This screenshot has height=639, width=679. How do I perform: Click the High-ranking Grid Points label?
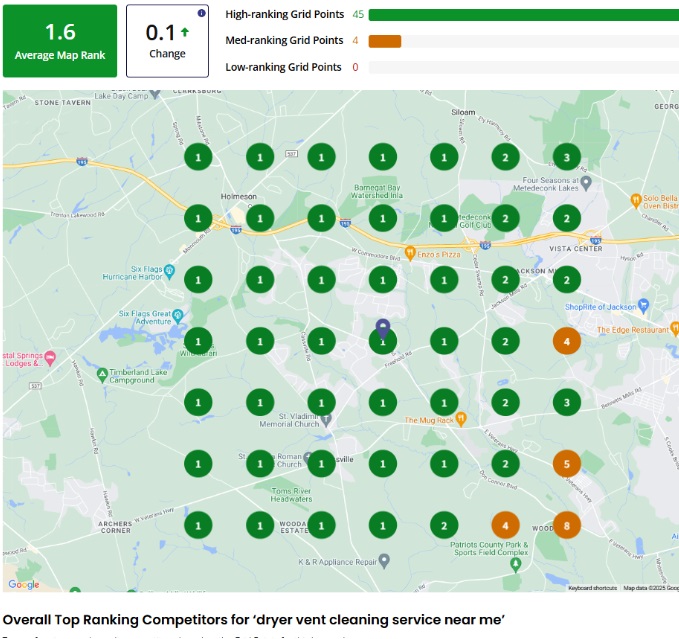(x=285, y=14)
